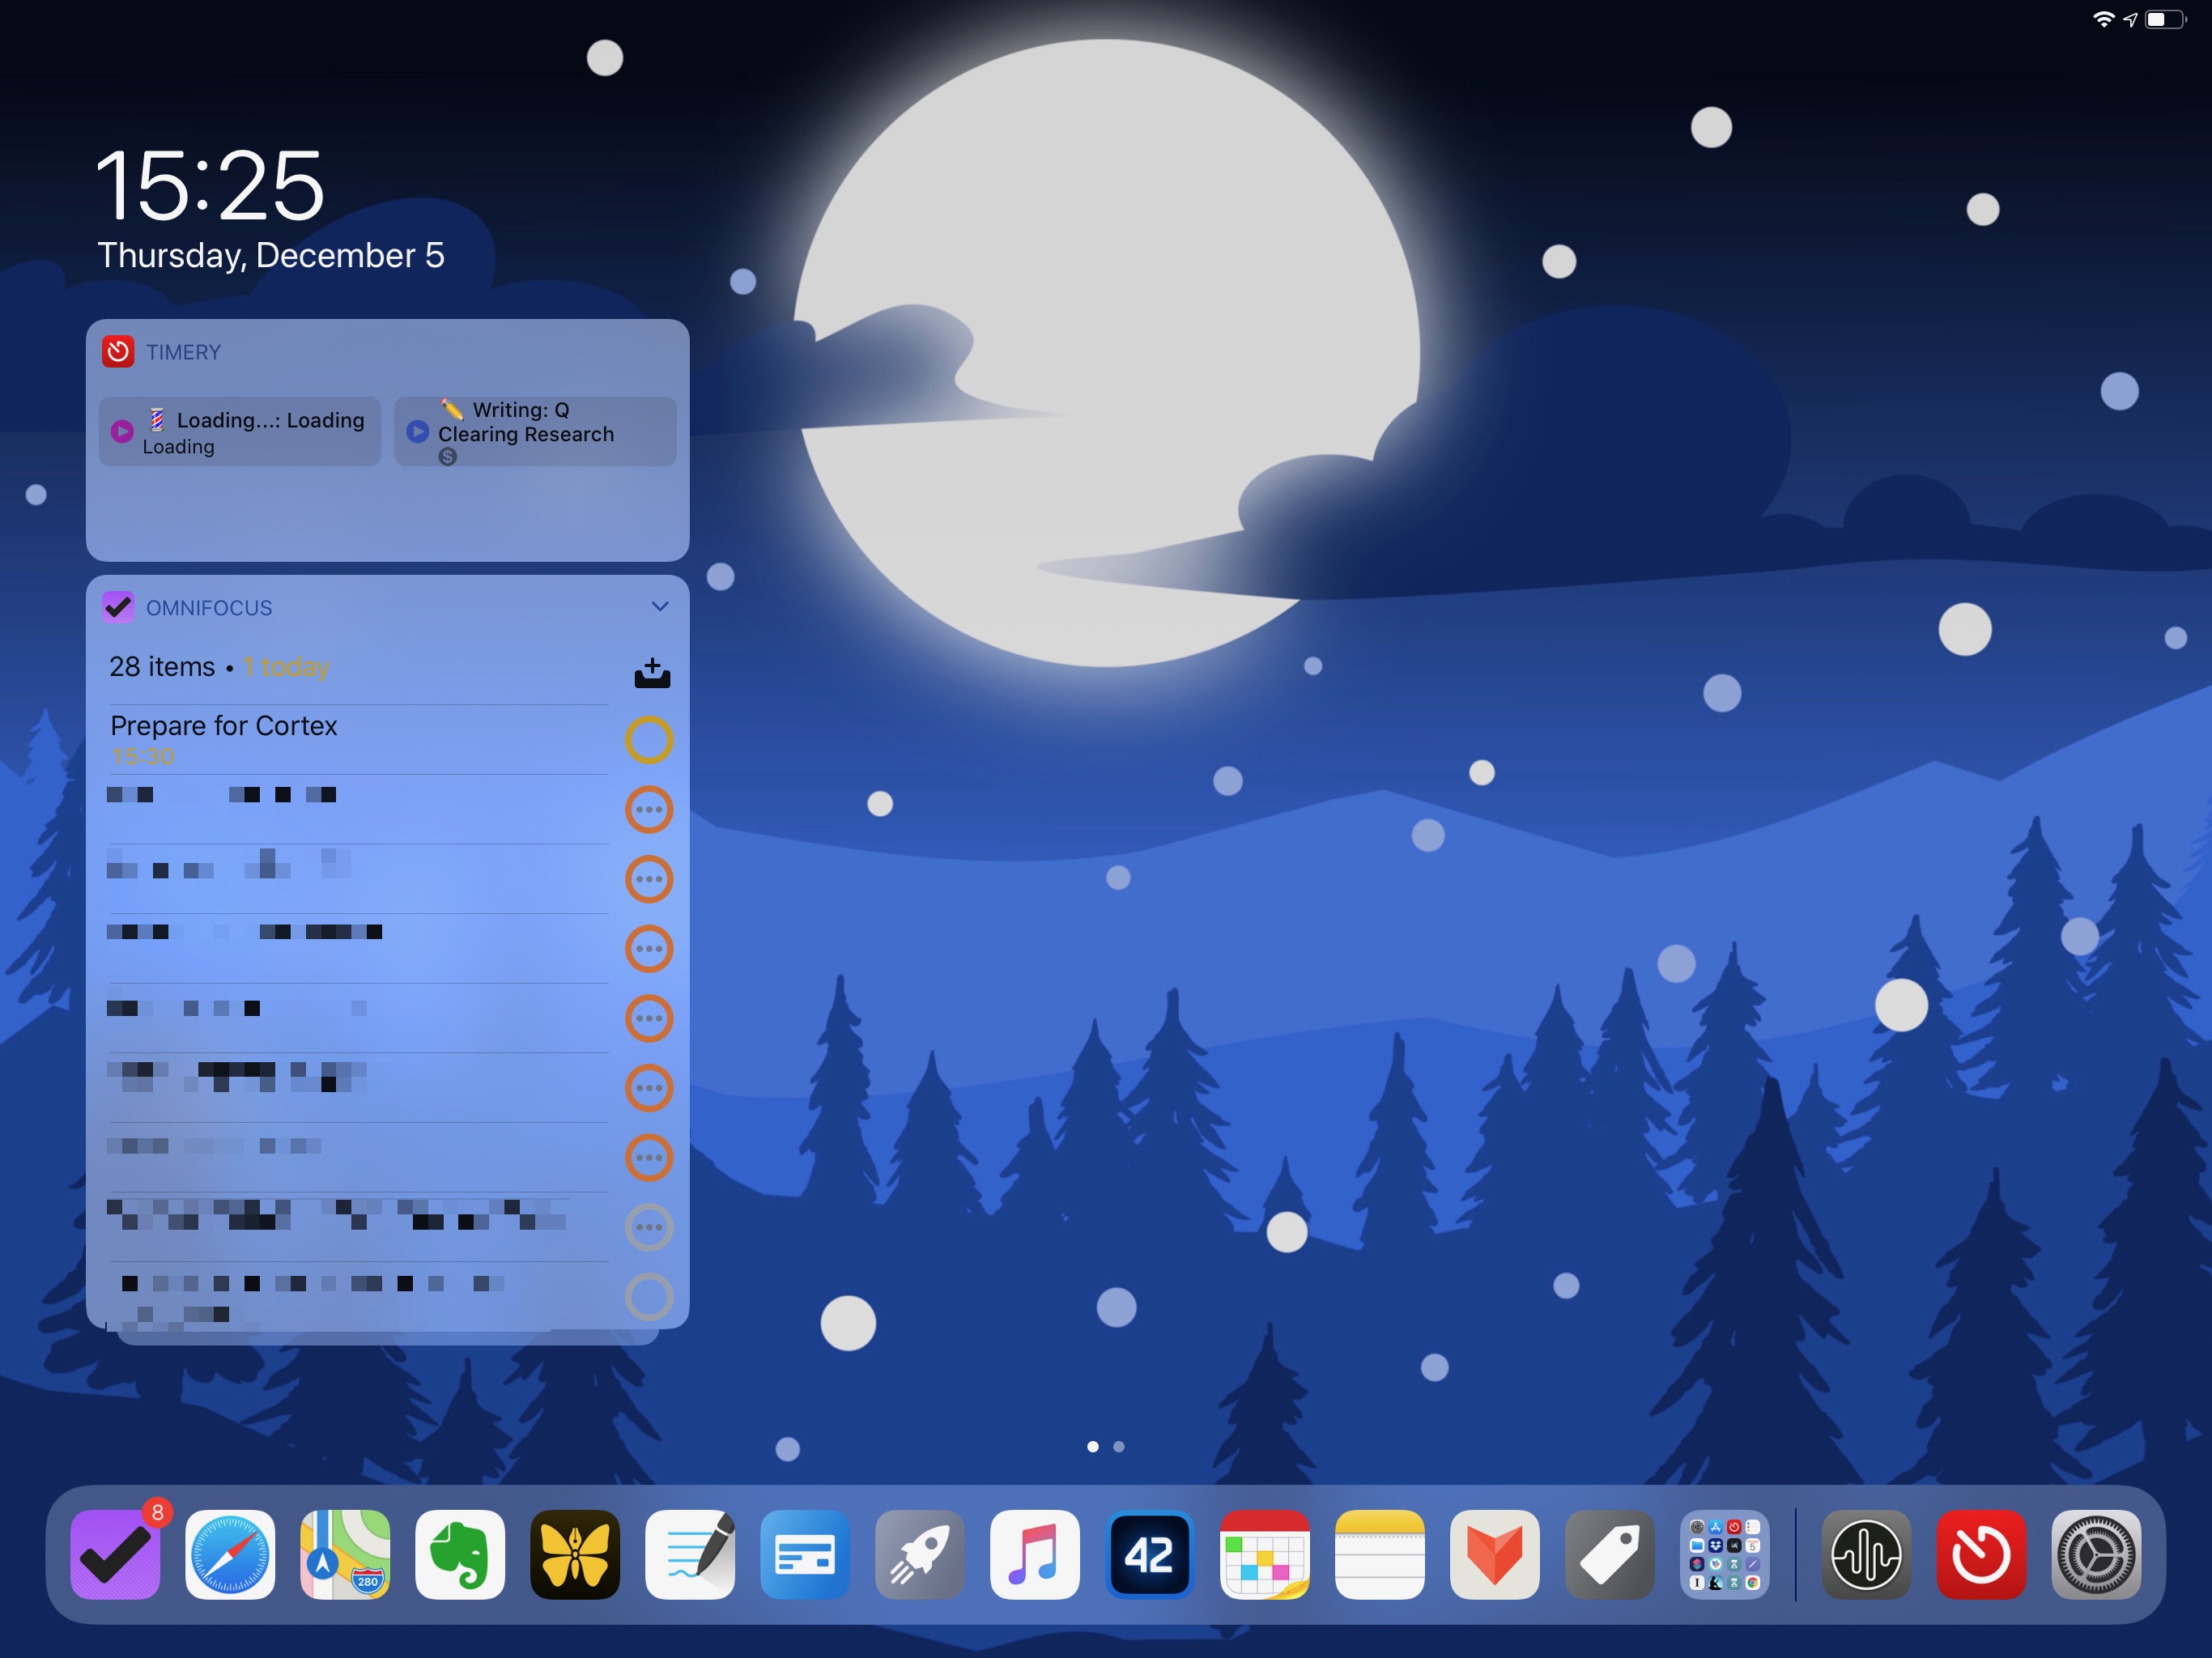Check the first orange ellipsis task circle
2212x1658 pixels.
point(649,809)
